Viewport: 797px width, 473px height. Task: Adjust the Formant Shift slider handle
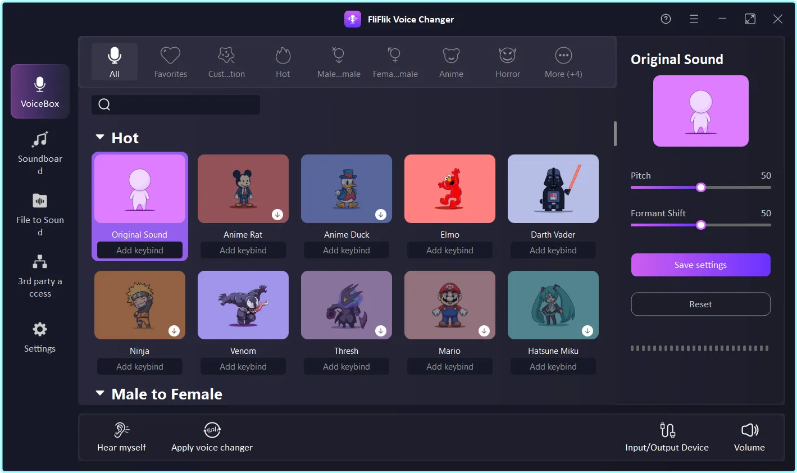[701, 225]
